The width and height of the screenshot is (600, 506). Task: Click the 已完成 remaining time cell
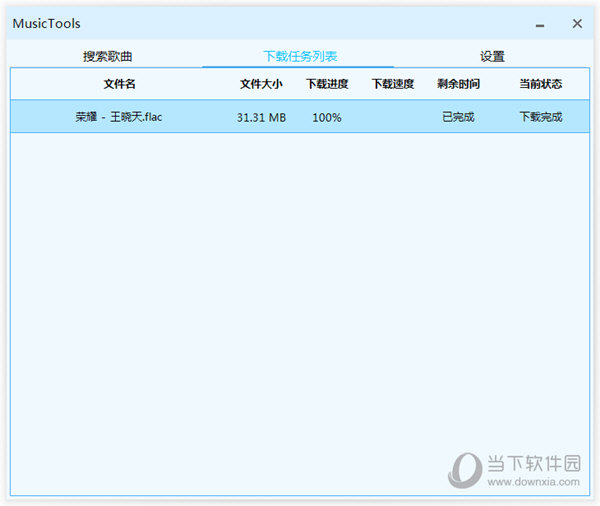pyautogui.click(x=458, y=117)
